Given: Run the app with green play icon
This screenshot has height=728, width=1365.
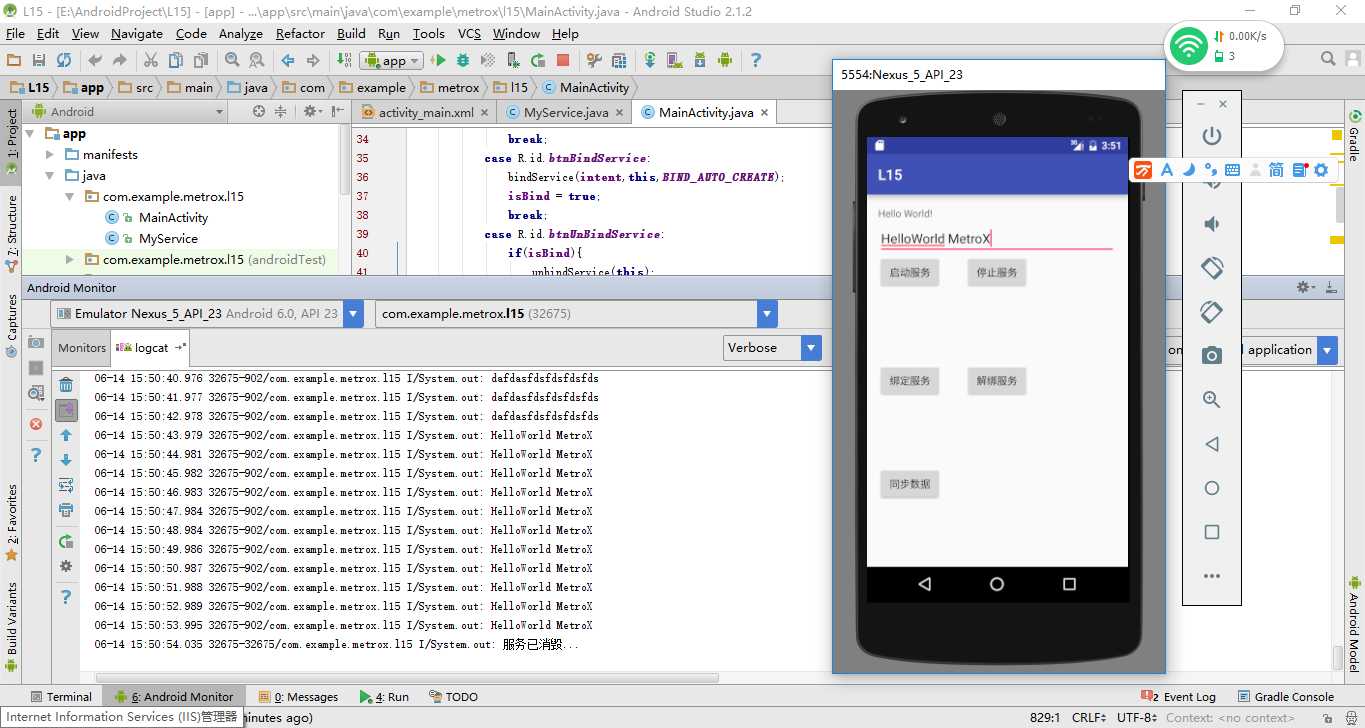Looking at the screenshot, I should coord(437,60).
